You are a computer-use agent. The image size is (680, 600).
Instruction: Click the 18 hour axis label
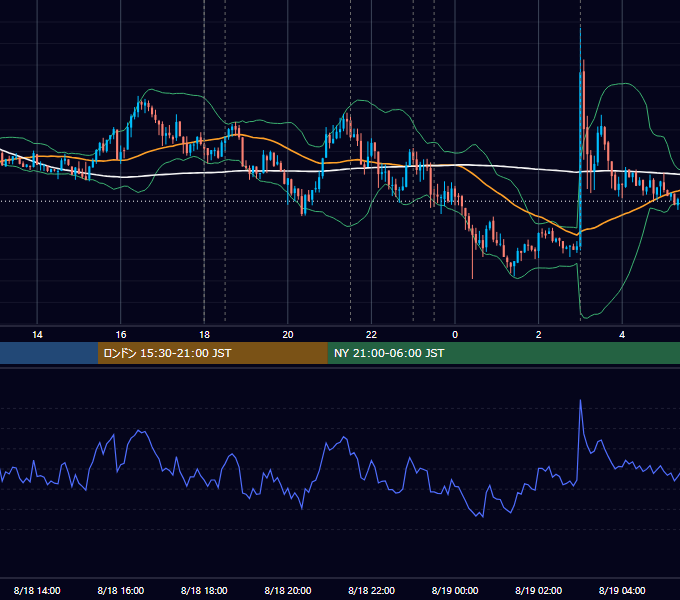point(204,335)
